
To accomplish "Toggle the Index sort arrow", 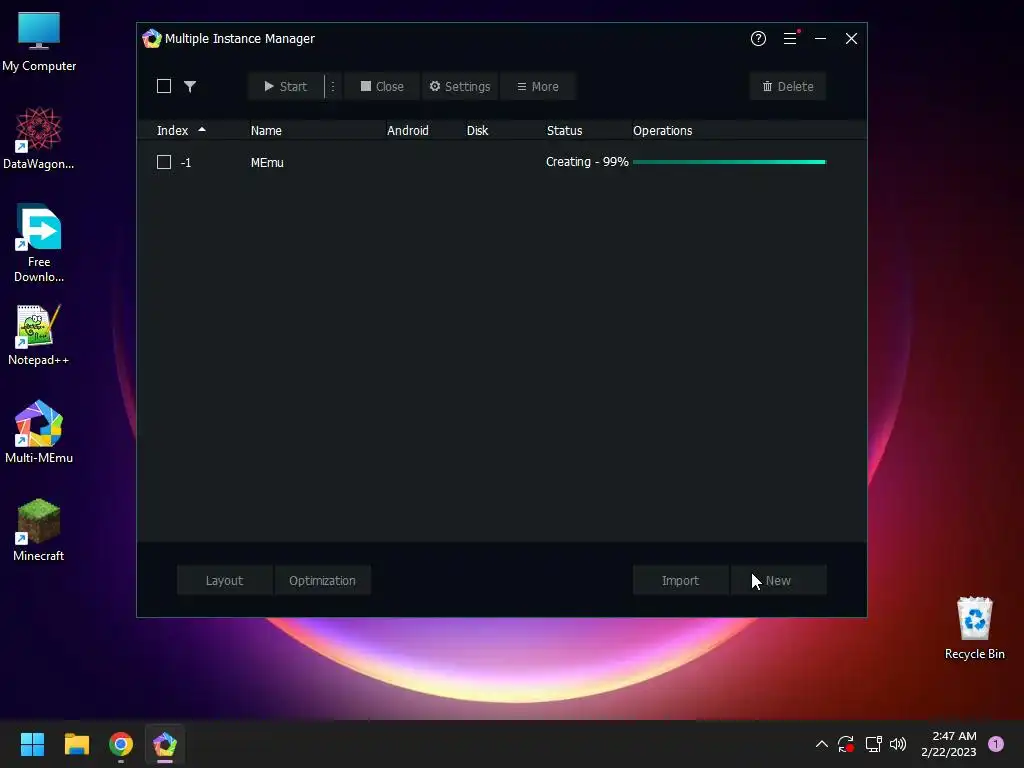I will (x=202, y=130).
